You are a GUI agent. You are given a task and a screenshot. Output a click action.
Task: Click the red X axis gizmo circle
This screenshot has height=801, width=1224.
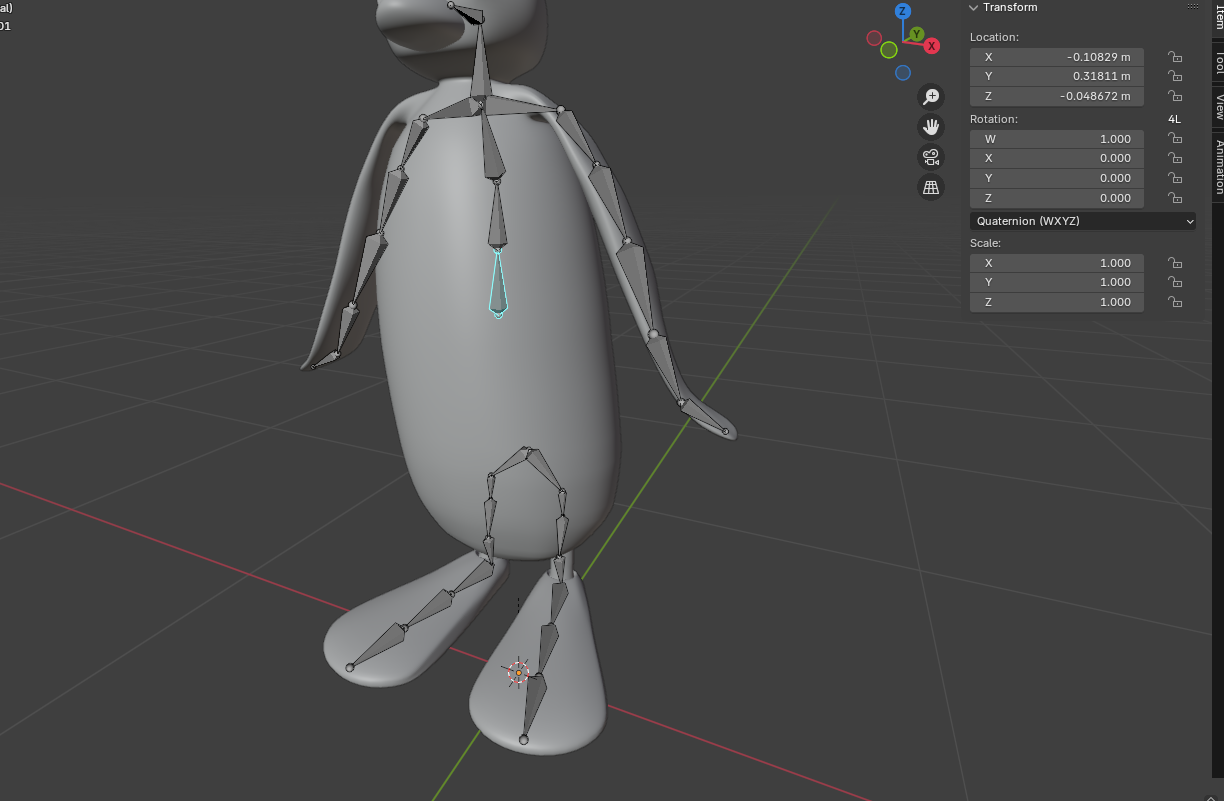[x=931, y=46]
